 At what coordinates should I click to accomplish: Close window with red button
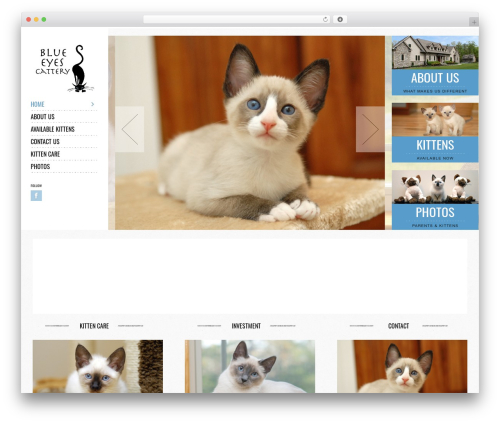coord(29,20)
